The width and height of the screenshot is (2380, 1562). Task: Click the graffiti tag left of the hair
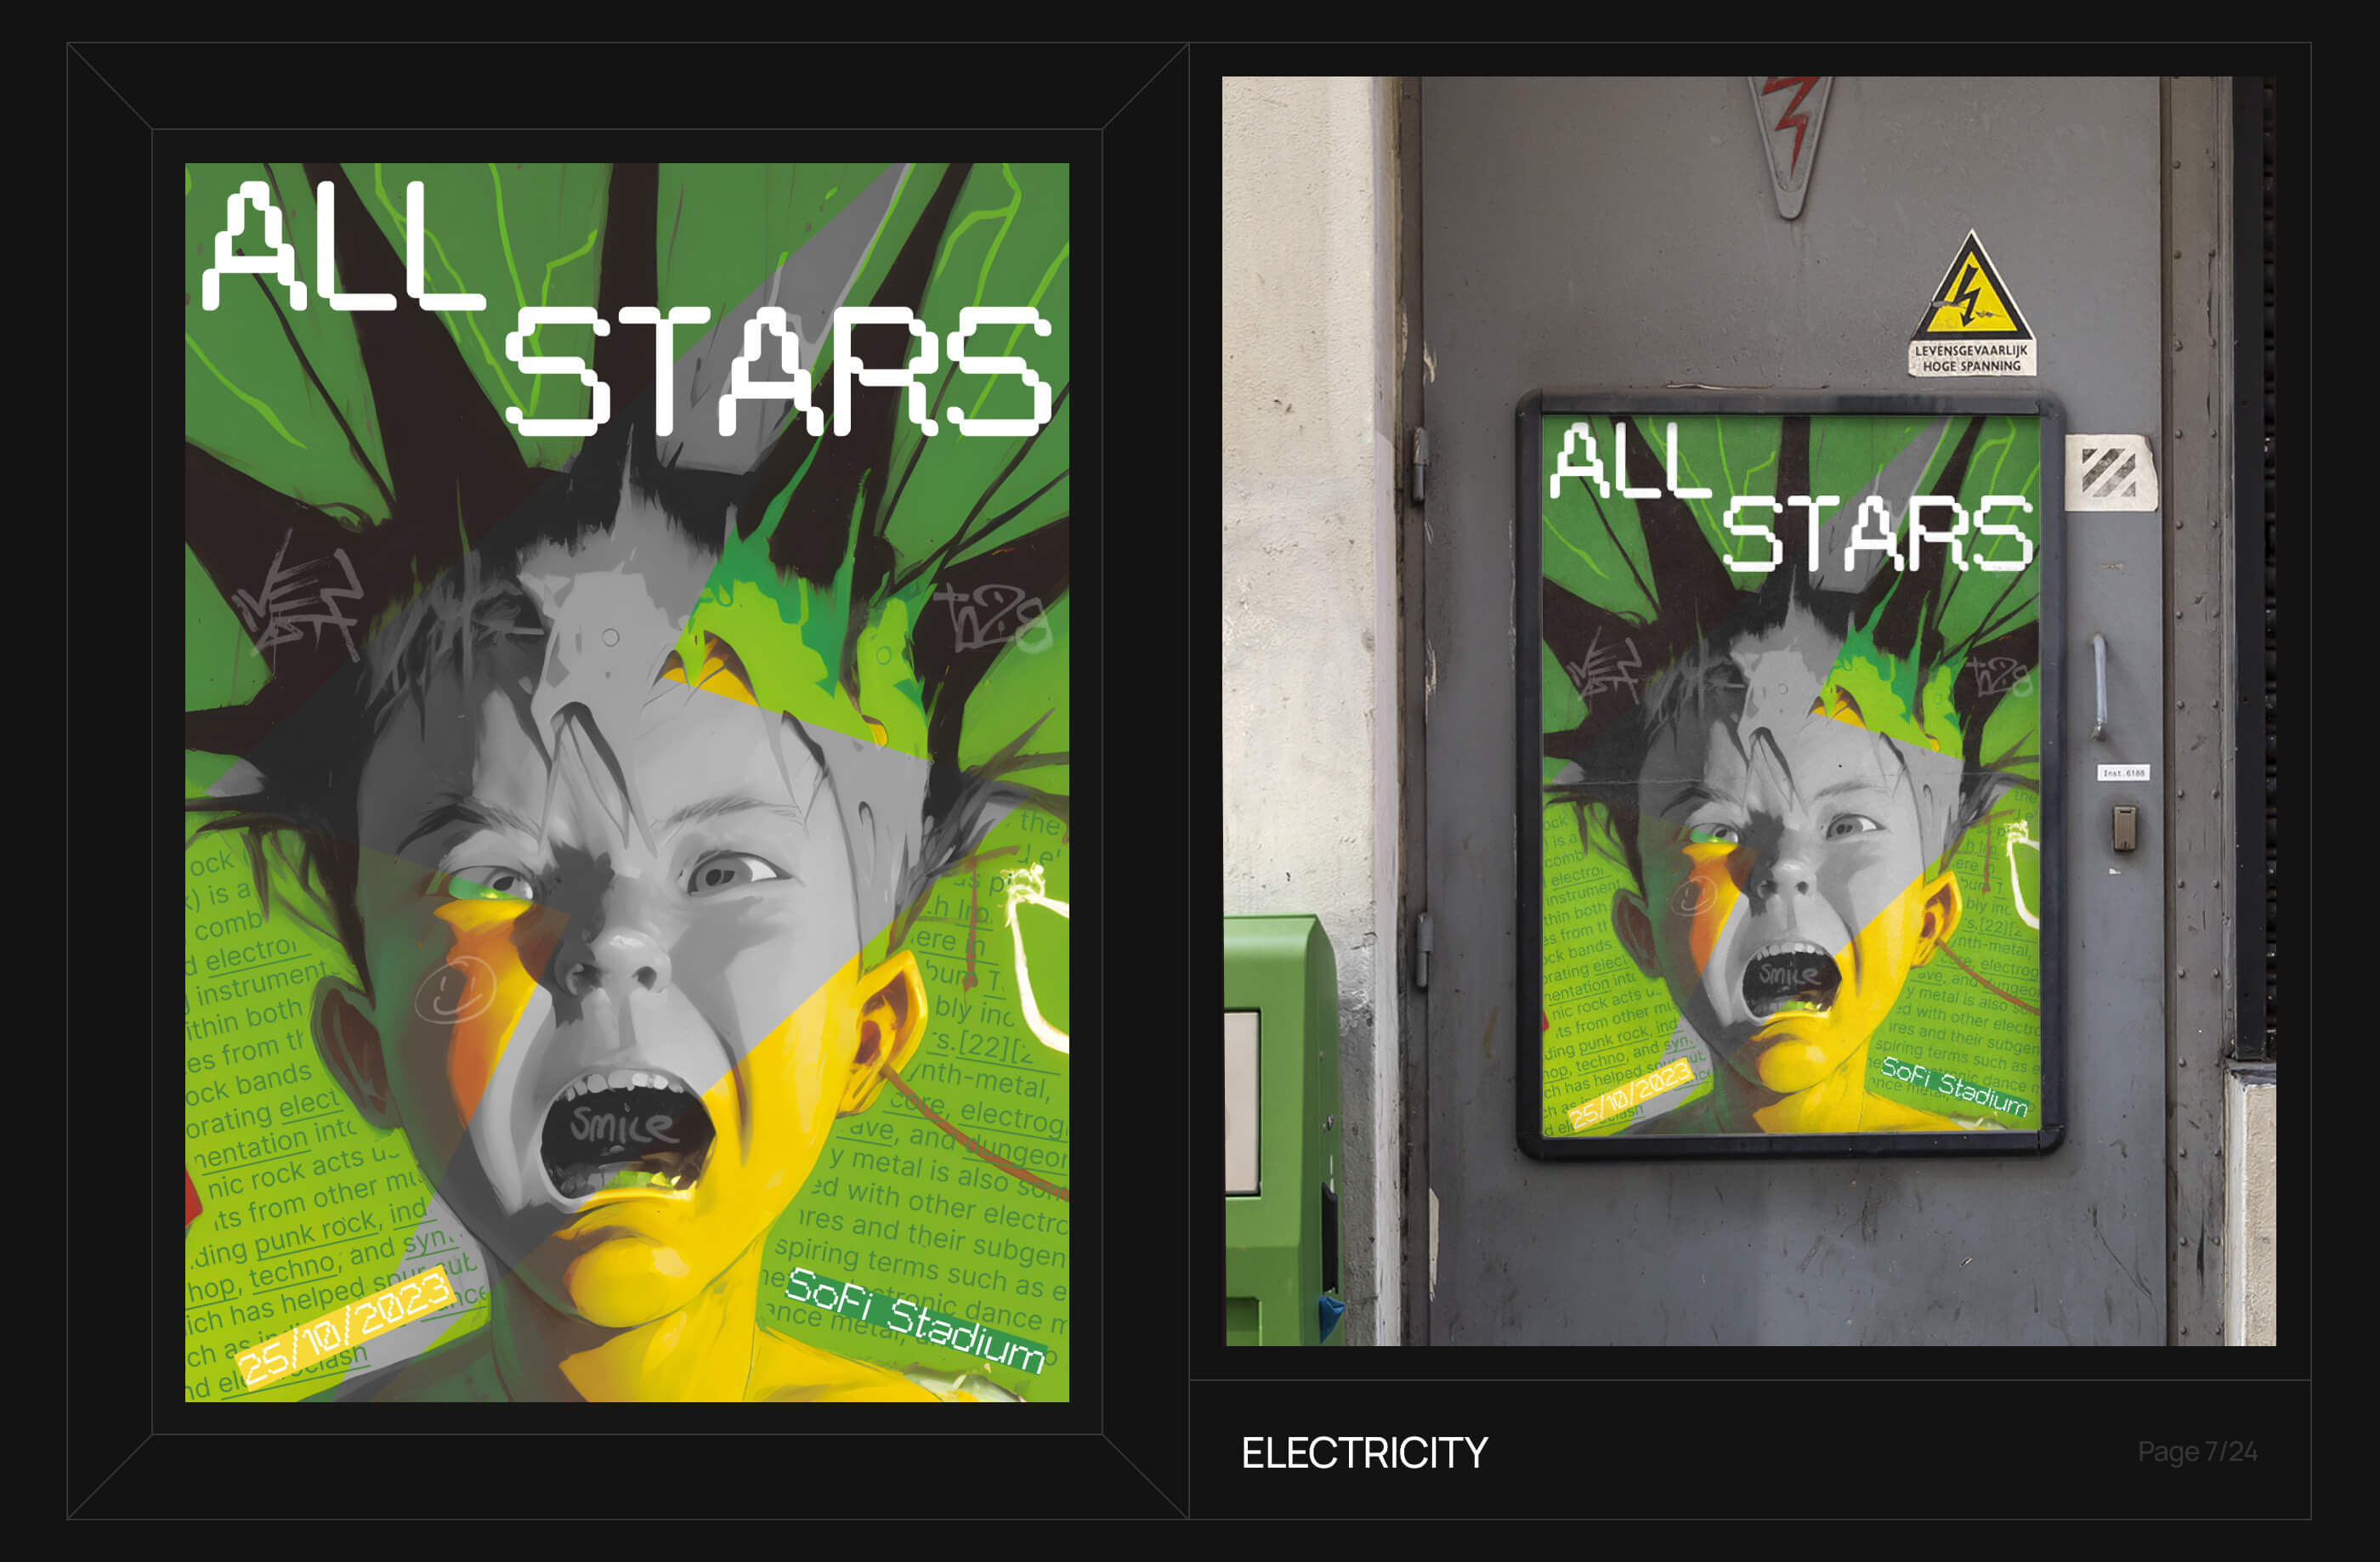click(298, 594)
